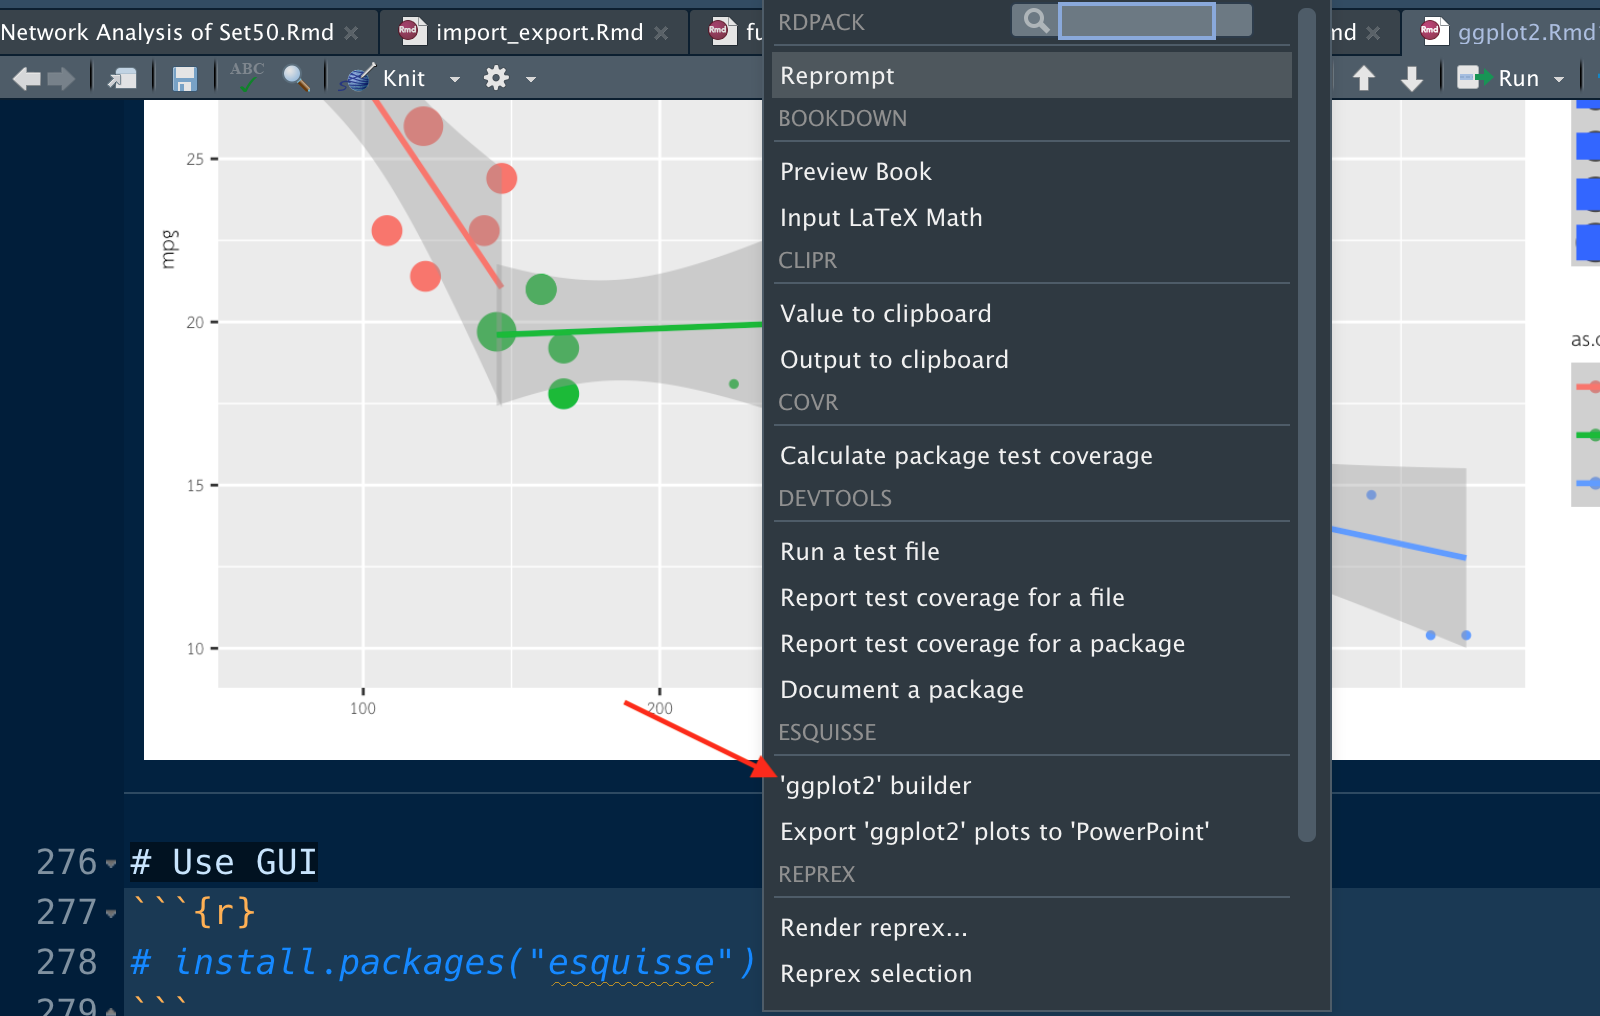Click the show in new window icon

coord(122,78)
